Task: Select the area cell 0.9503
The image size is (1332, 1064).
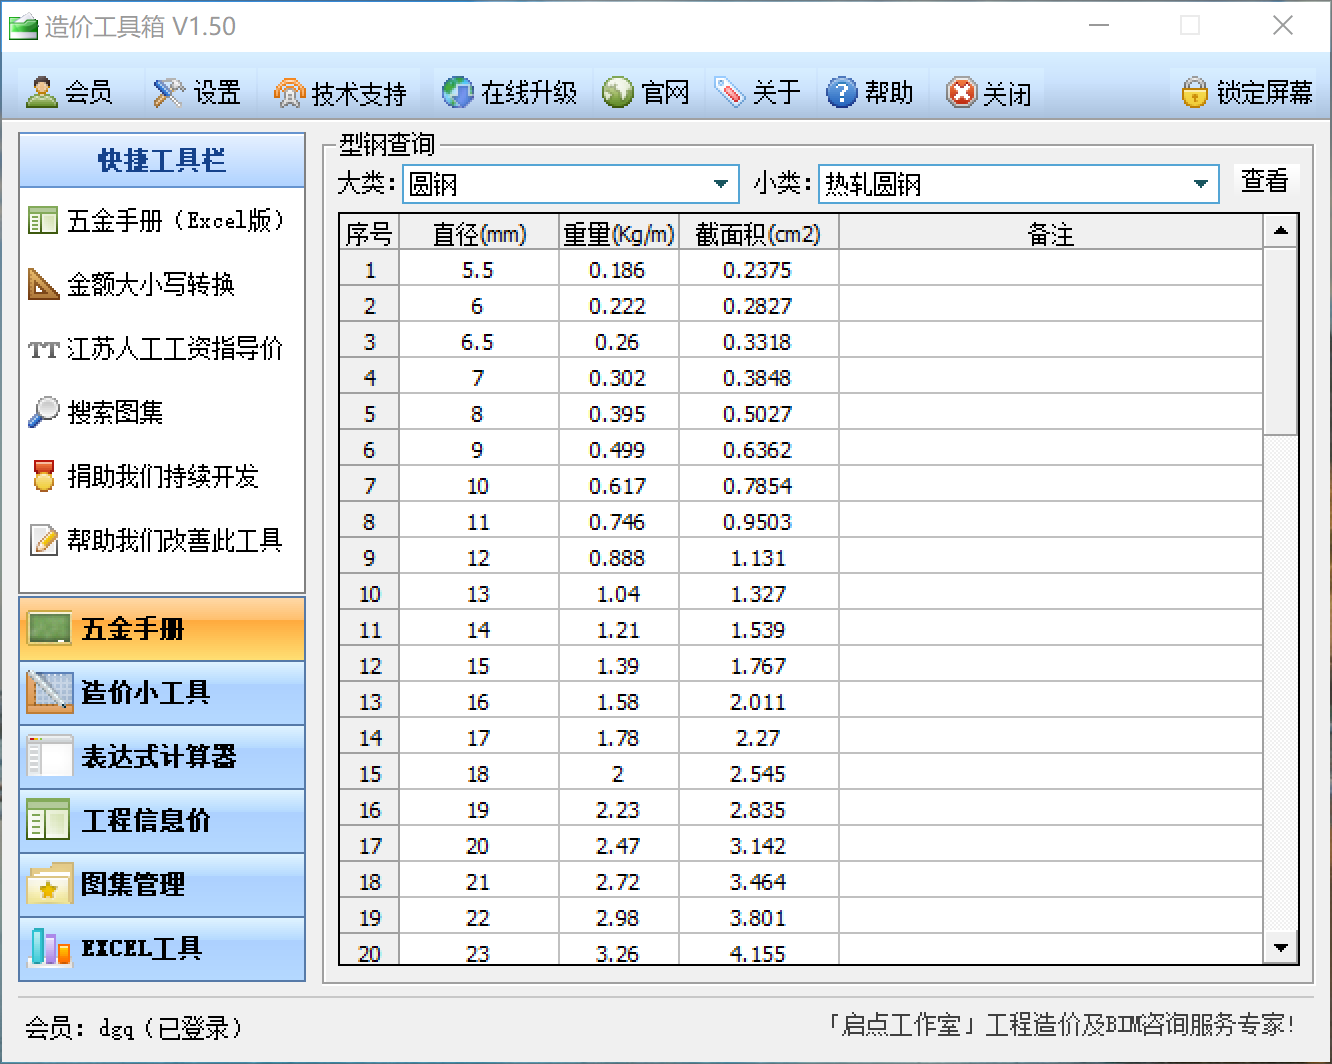Action: [x=758, y=522]
